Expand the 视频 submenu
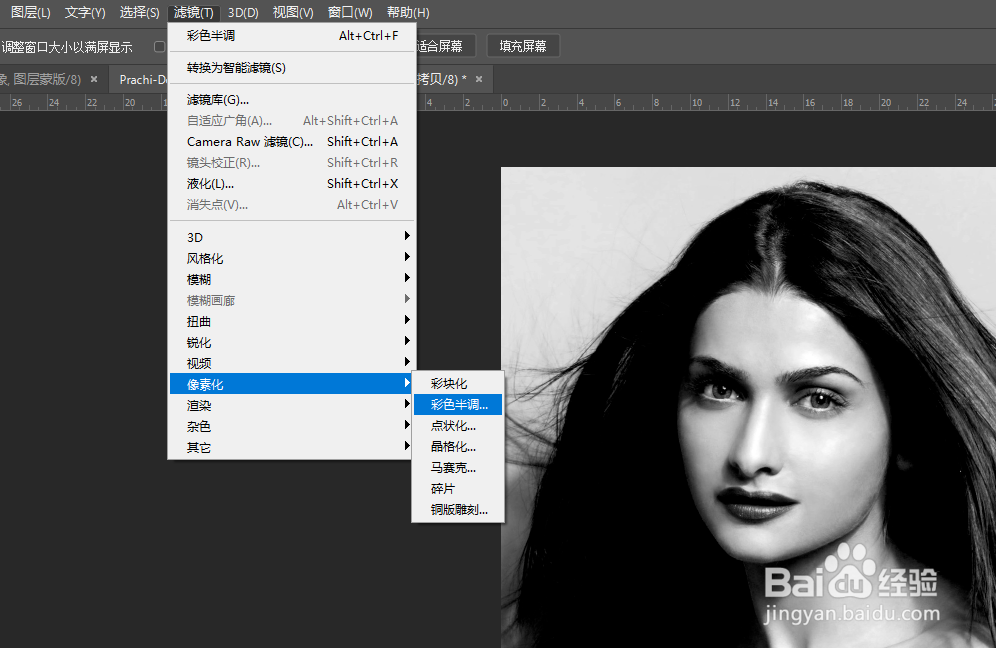Screen dimensions: 996x648 (292, 363)
